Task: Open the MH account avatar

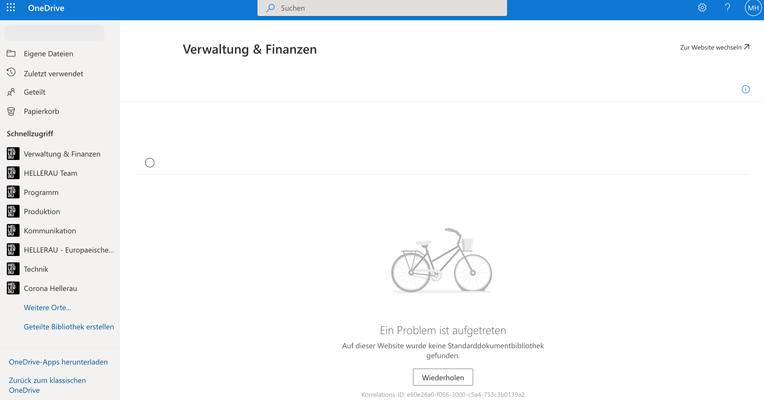Action: tap(753, 8)
